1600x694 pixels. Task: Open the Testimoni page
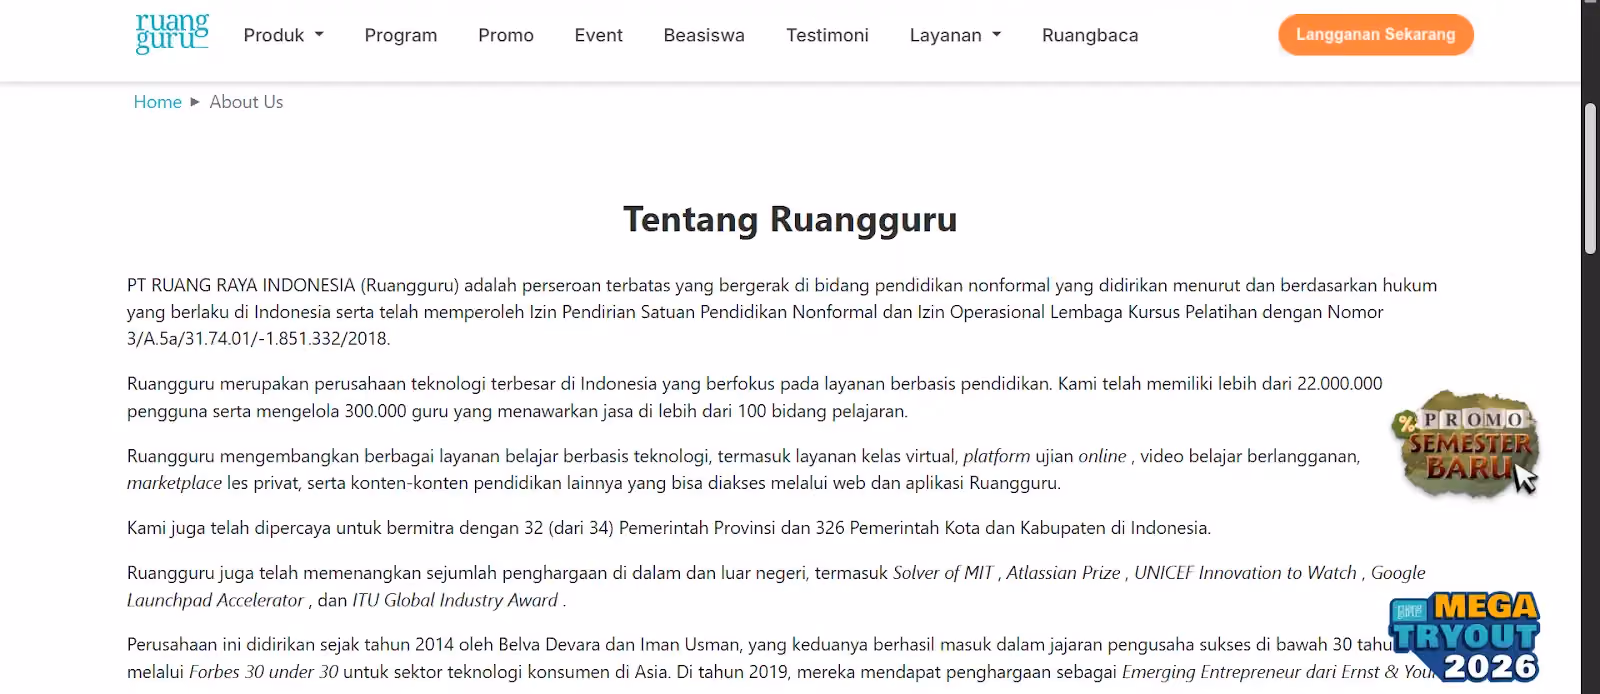point(827,35)
